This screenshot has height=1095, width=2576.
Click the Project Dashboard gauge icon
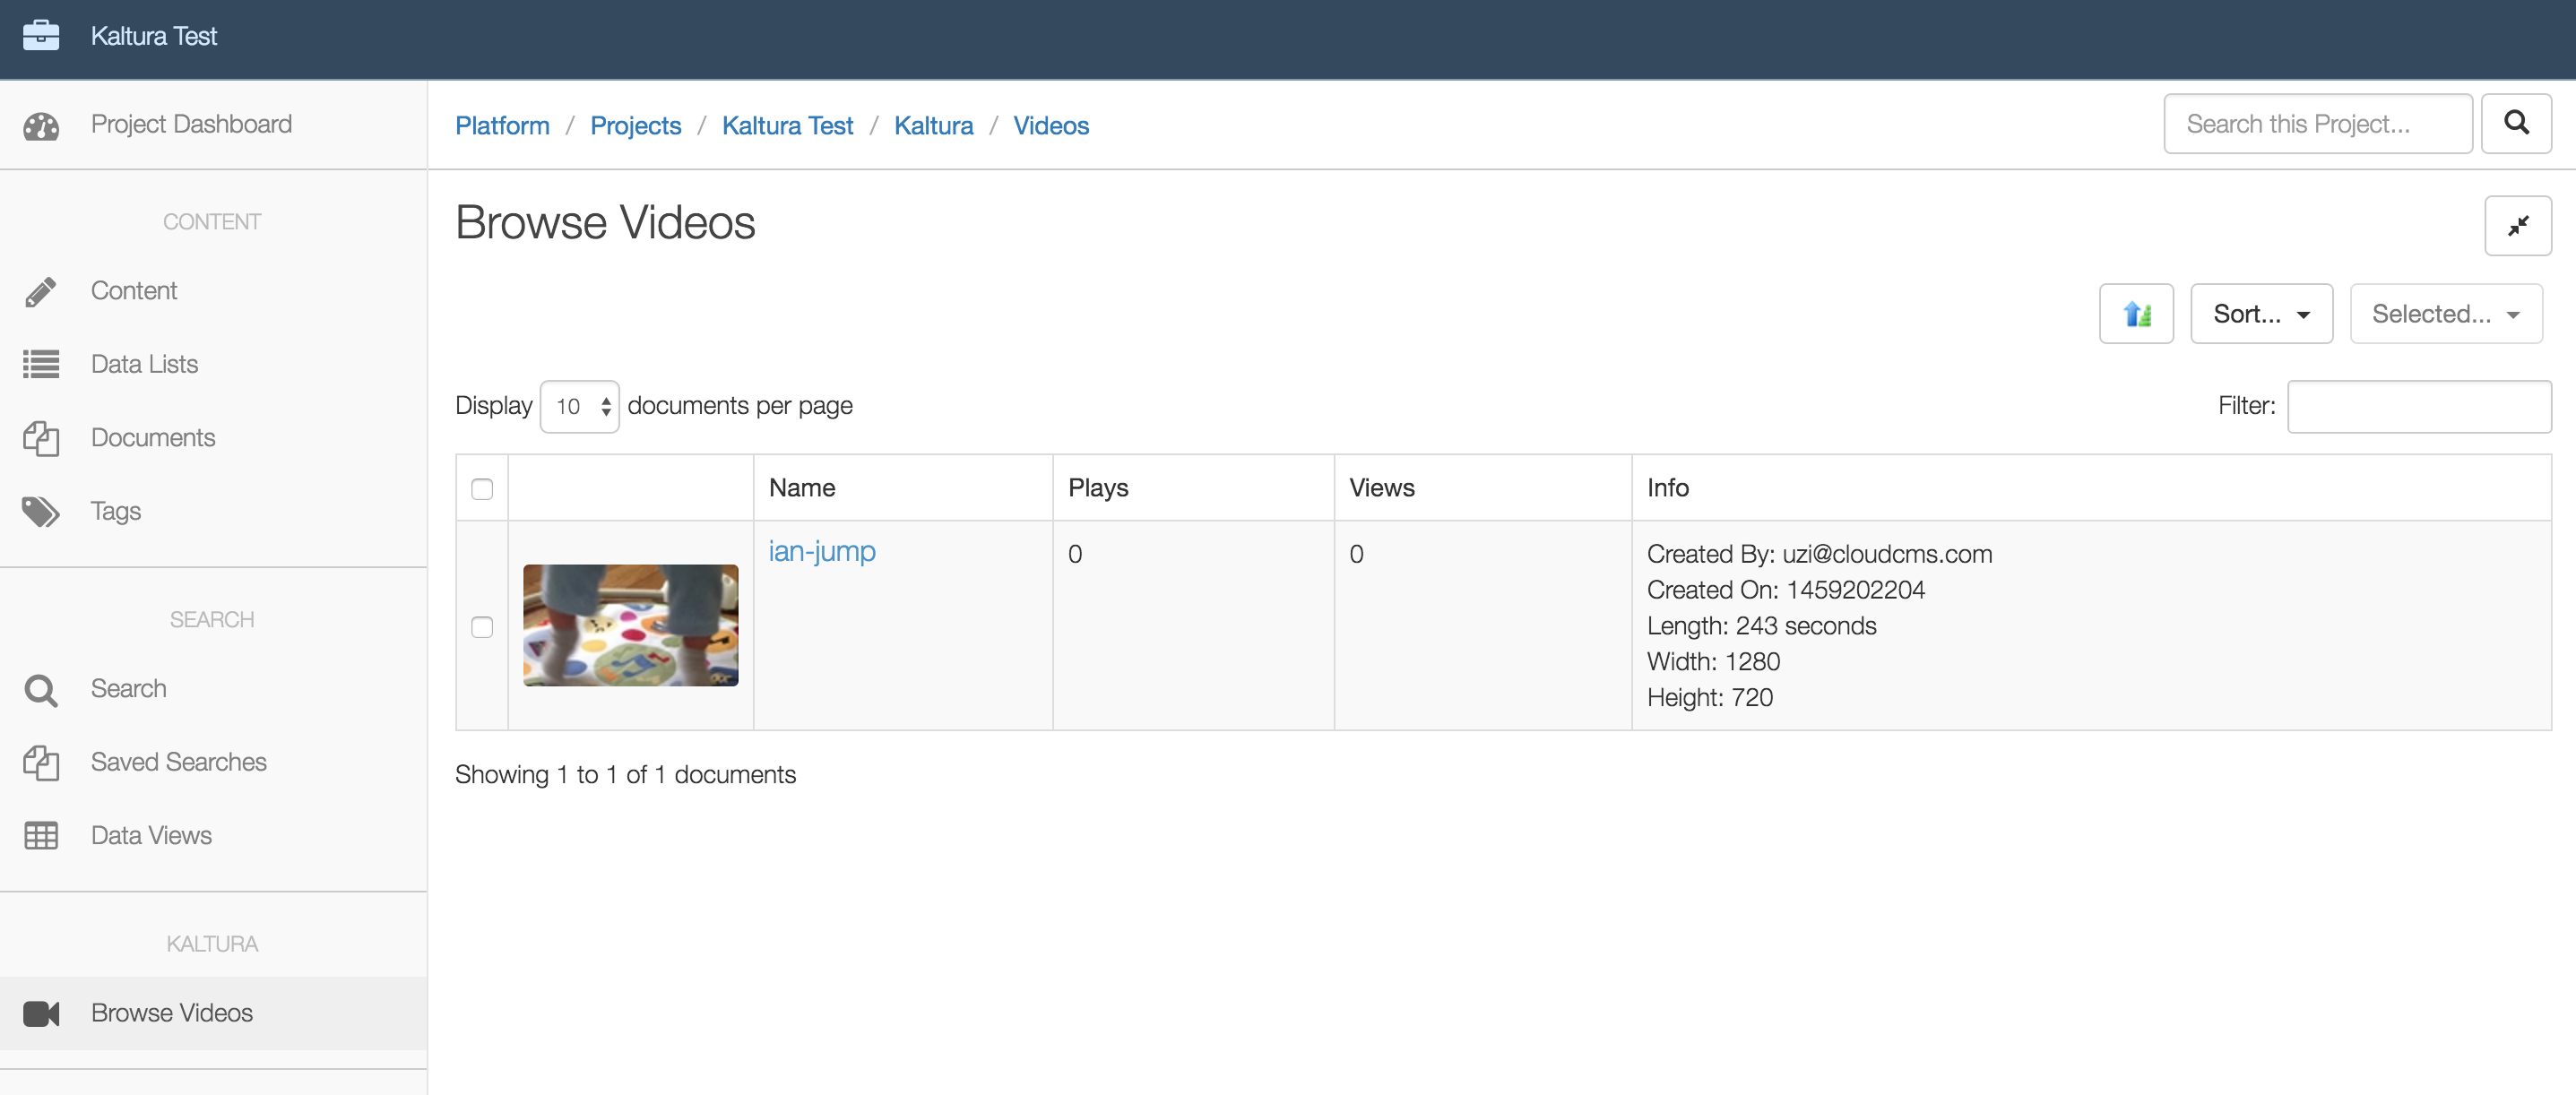pos(41,126)
